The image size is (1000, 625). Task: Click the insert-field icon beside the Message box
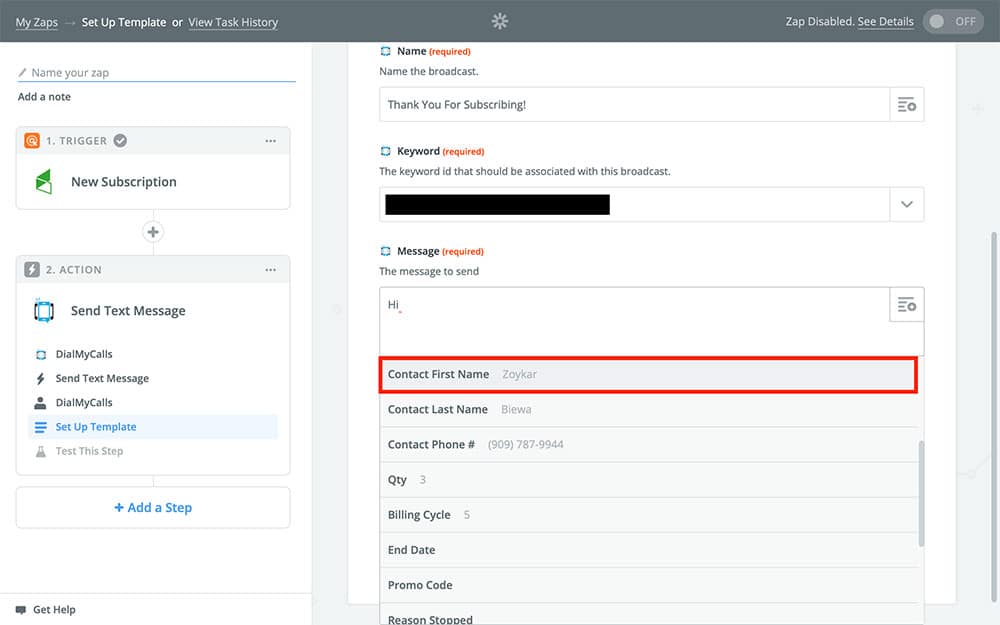906,305
